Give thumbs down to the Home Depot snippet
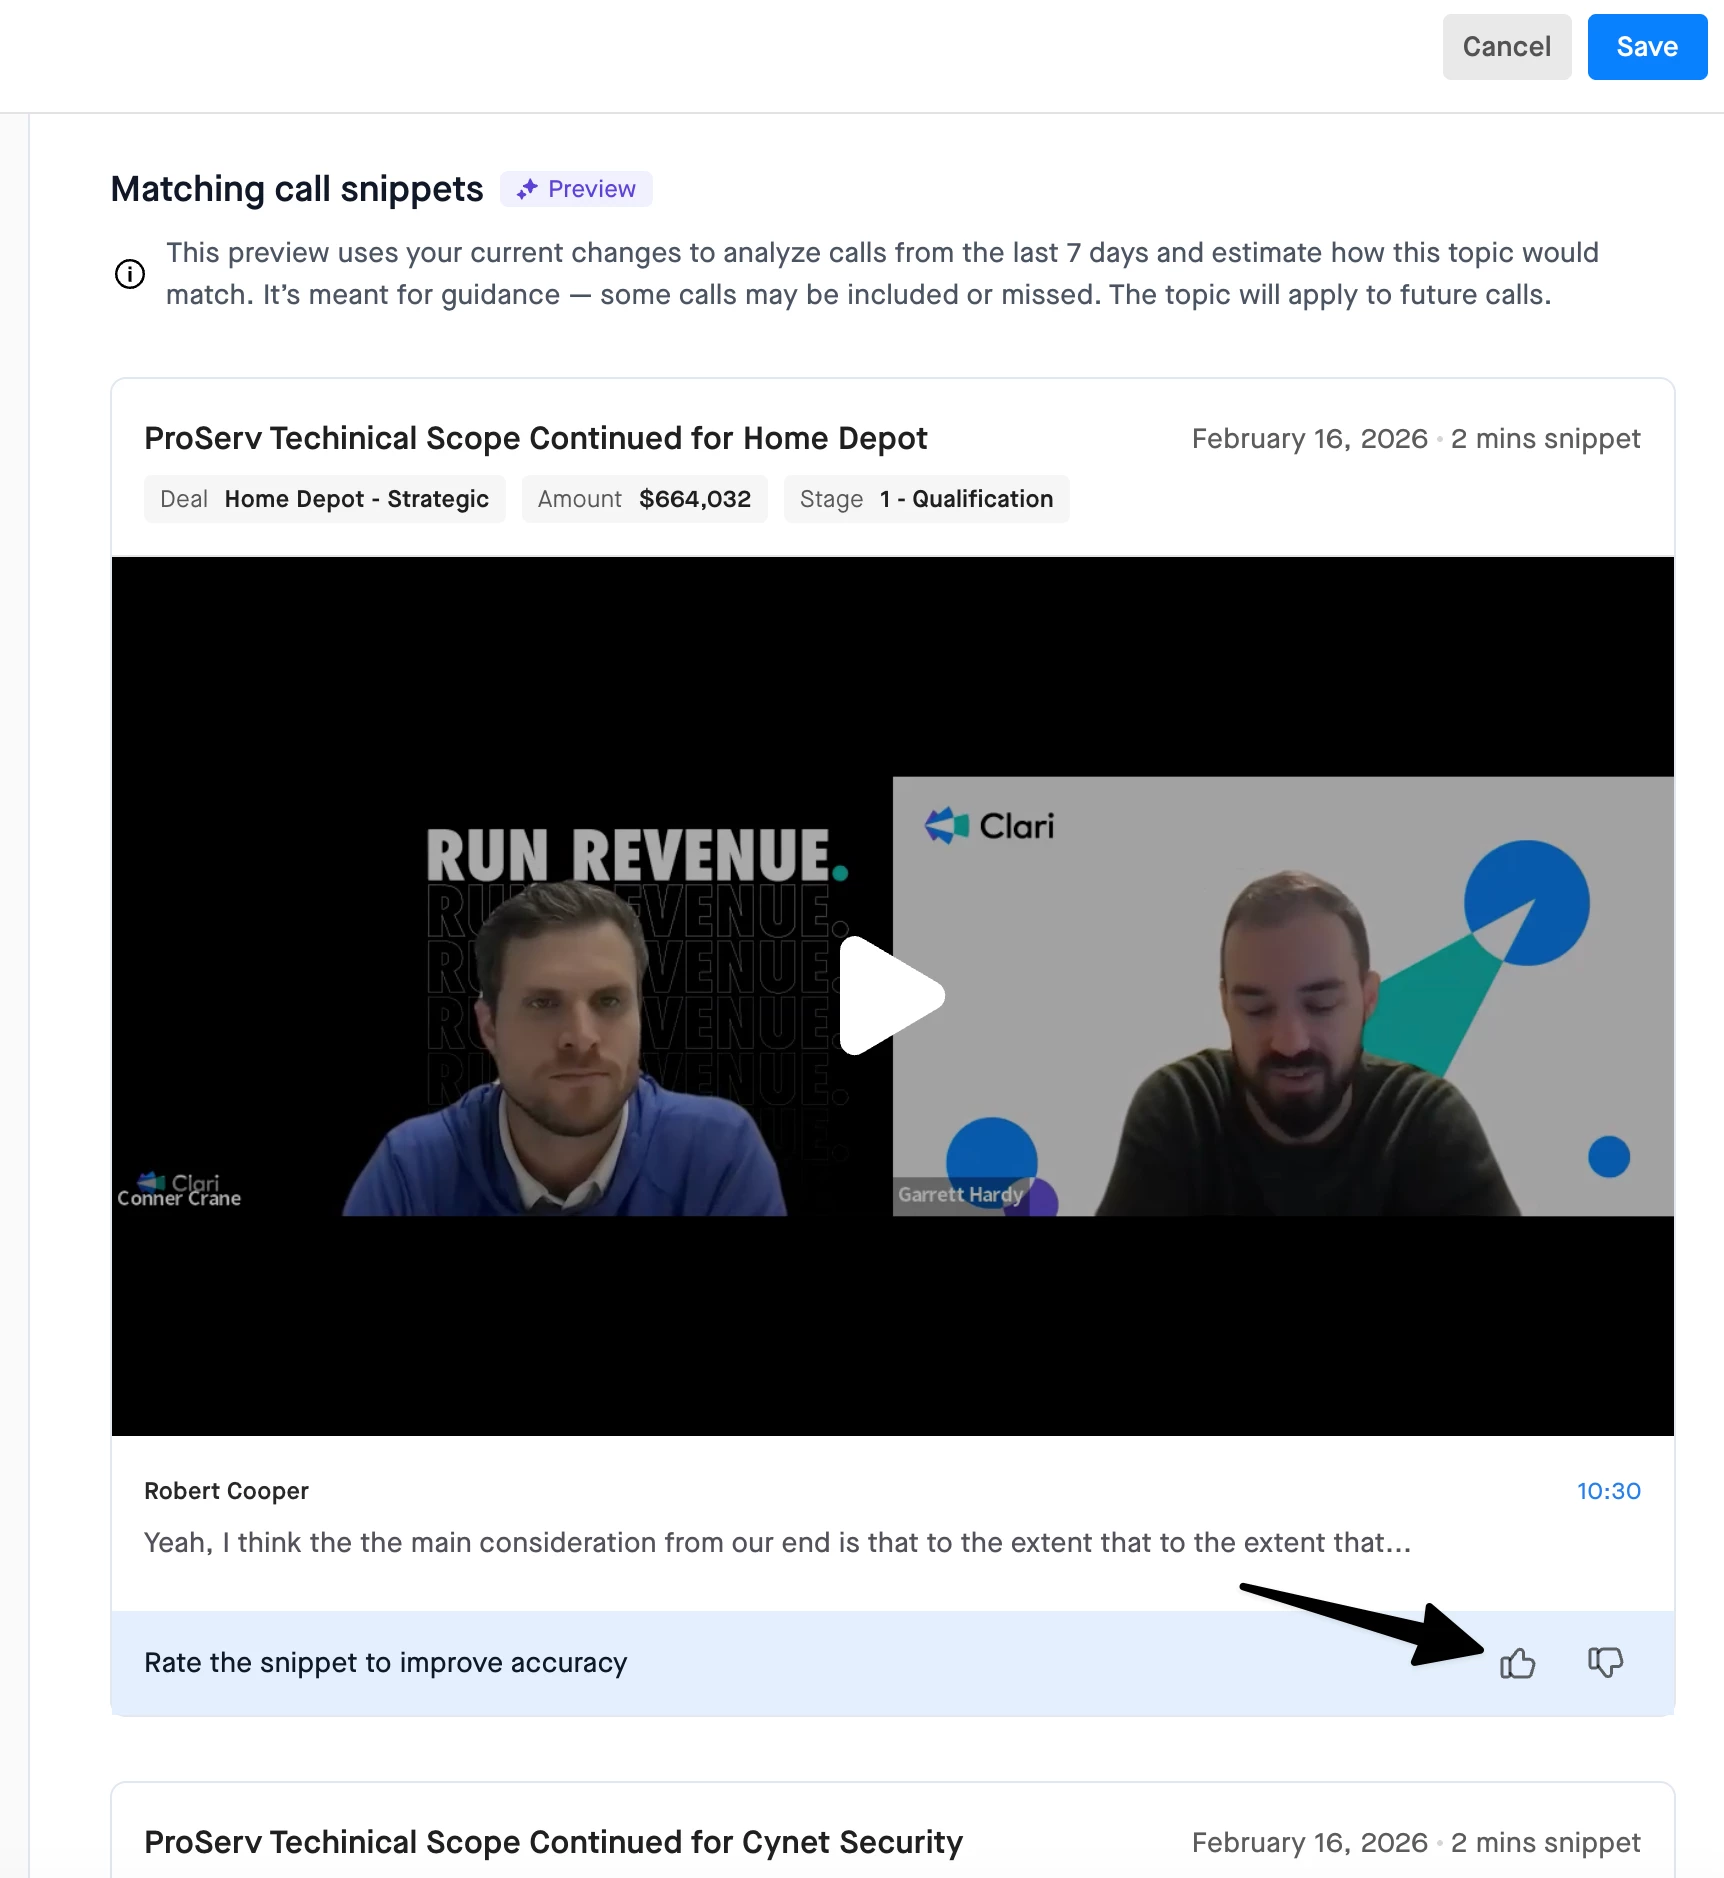 [1605, 1663]
